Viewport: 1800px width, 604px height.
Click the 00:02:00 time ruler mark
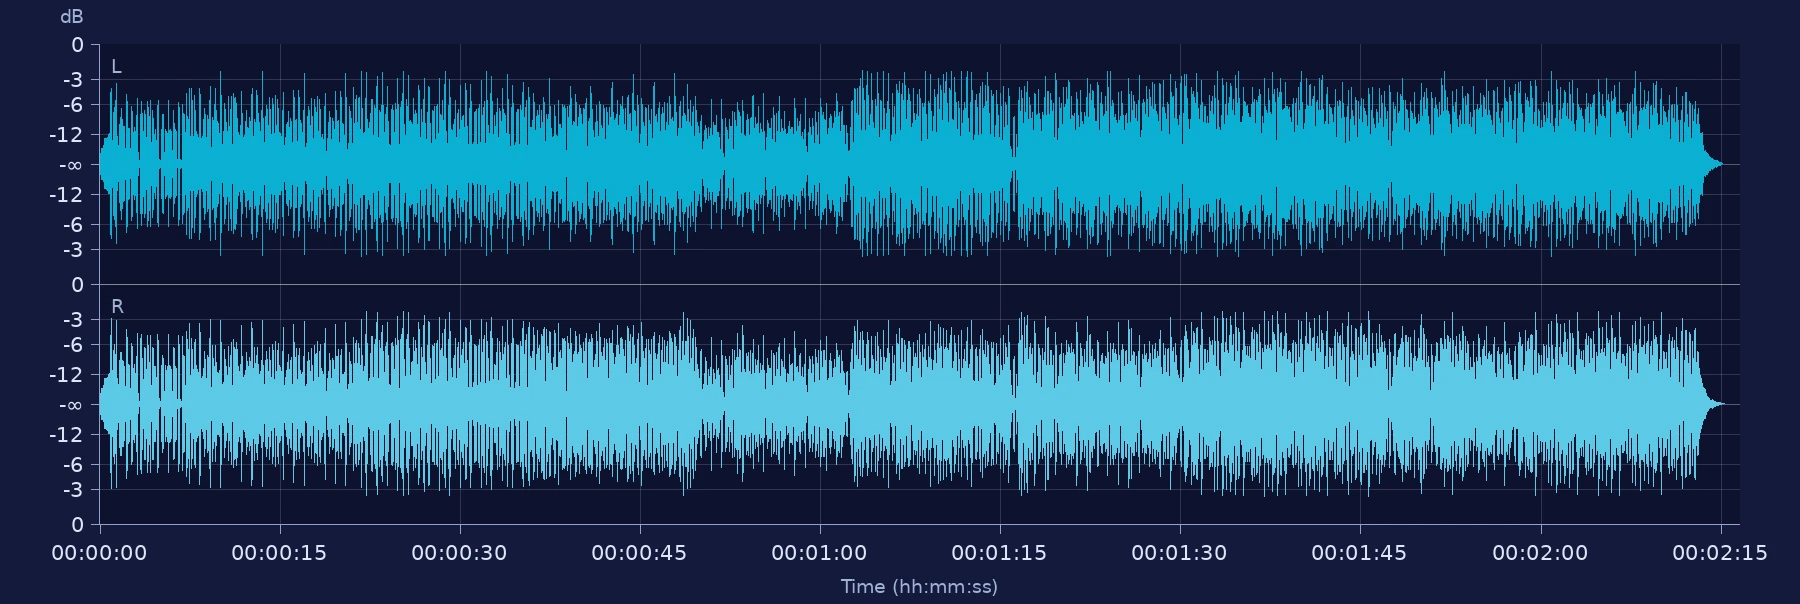click(1540, 553)
